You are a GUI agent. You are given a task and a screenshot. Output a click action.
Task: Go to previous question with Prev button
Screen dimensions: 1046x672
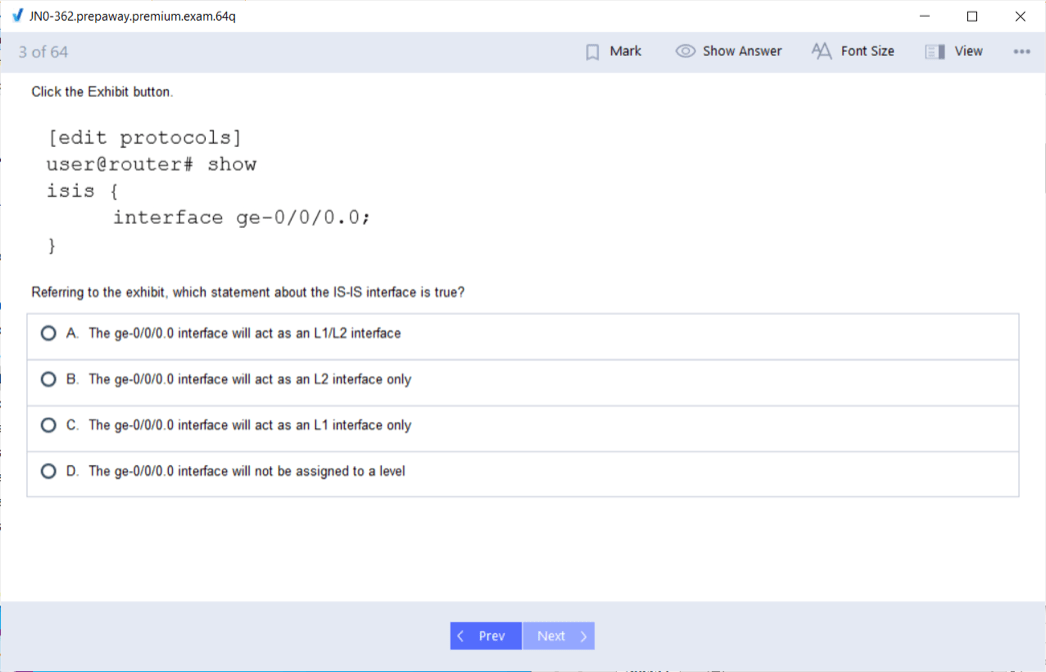486,636
